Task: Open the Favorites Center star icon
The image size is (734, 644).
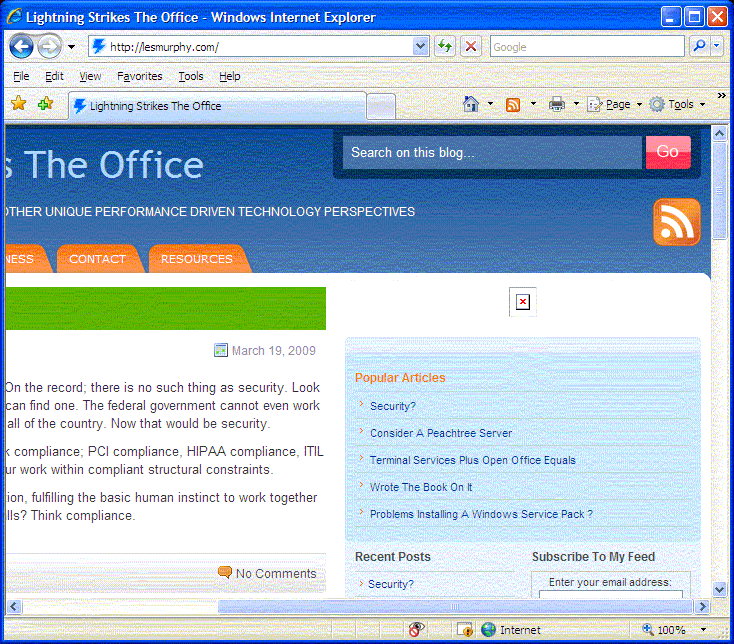Action: click(19, 103)
